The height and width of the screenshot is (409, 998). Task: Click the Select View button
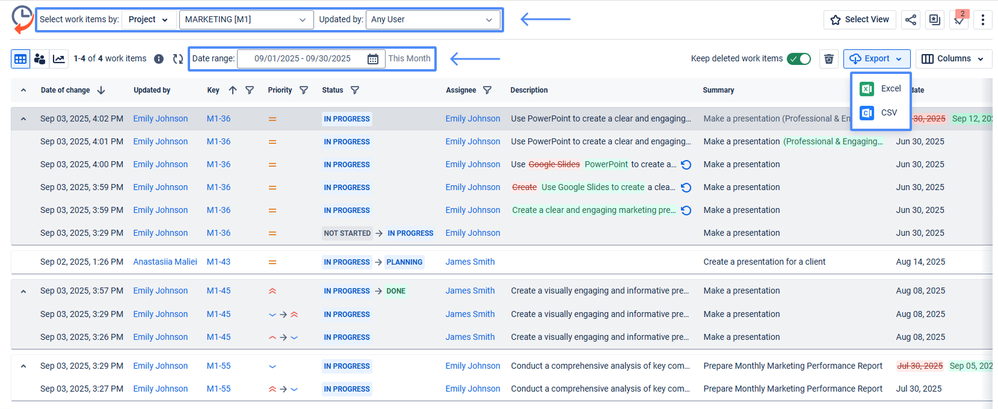pos(859,19)
